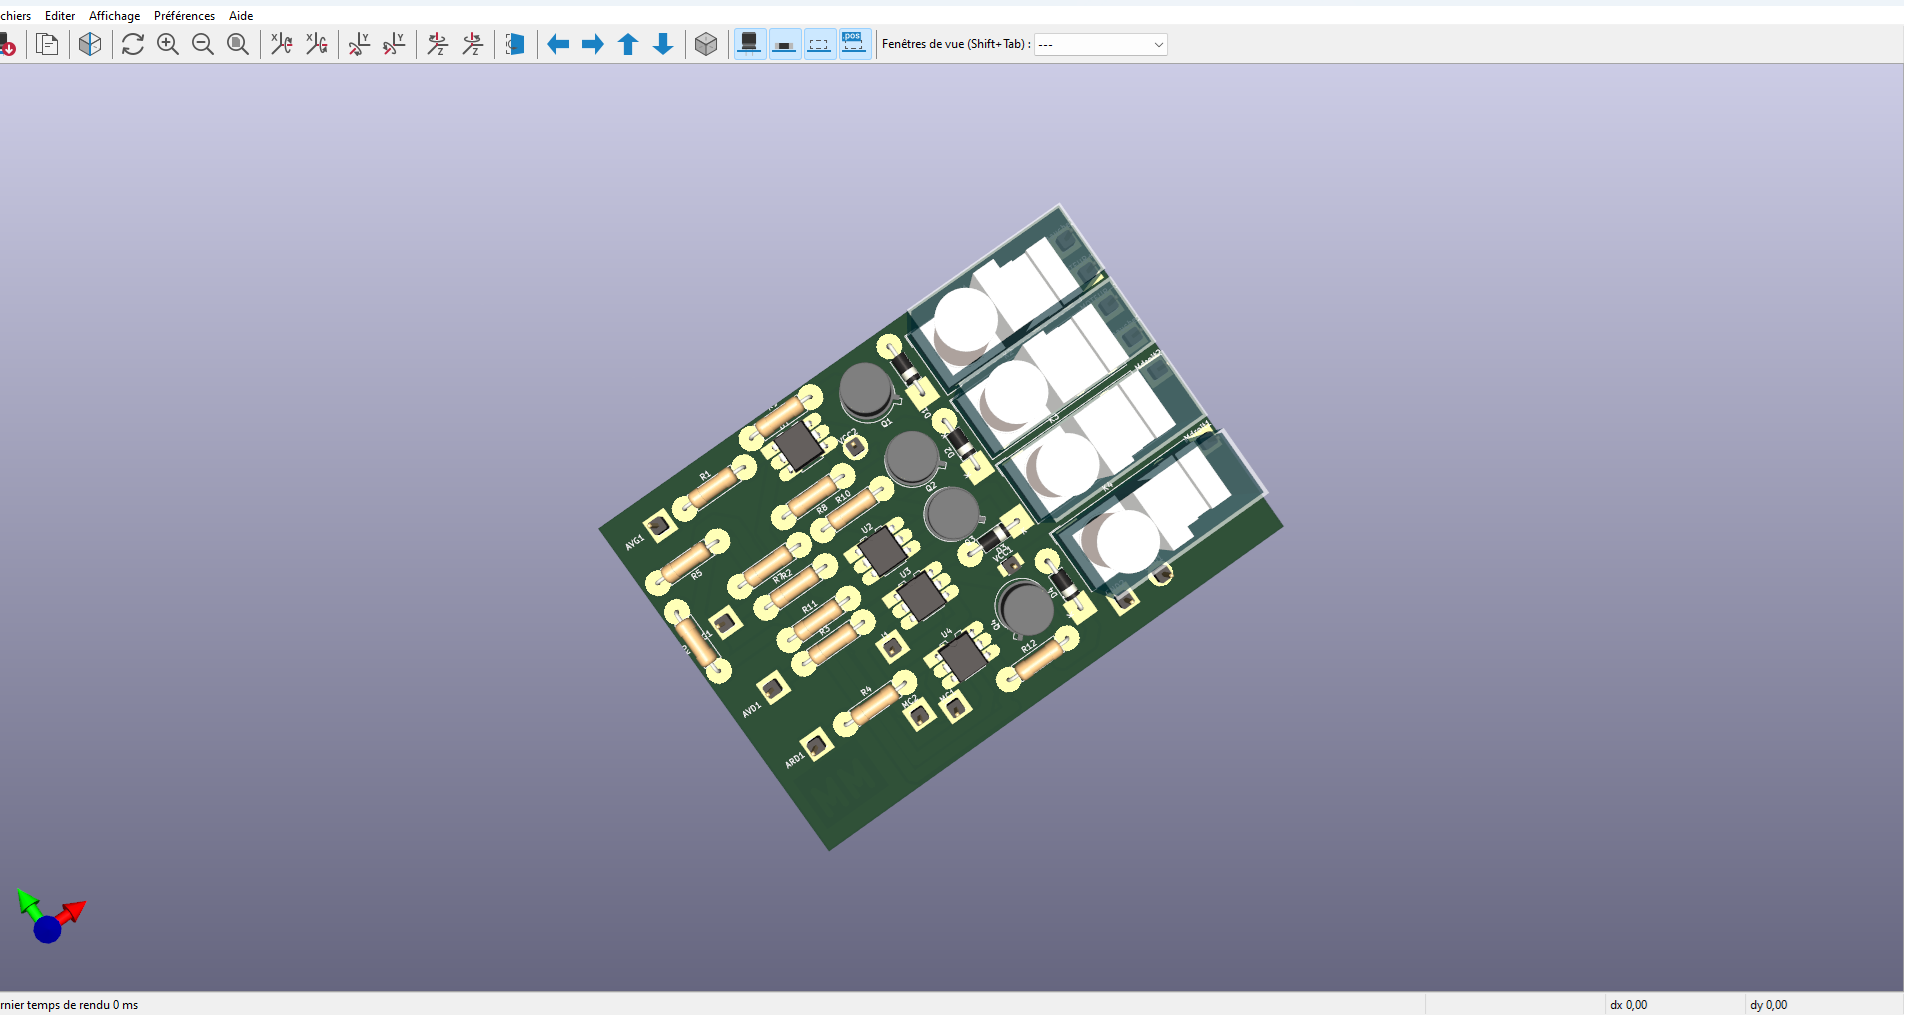Copy 3D image to clipboard icon
1920x1032 pixels.
(x=47, y=45)
